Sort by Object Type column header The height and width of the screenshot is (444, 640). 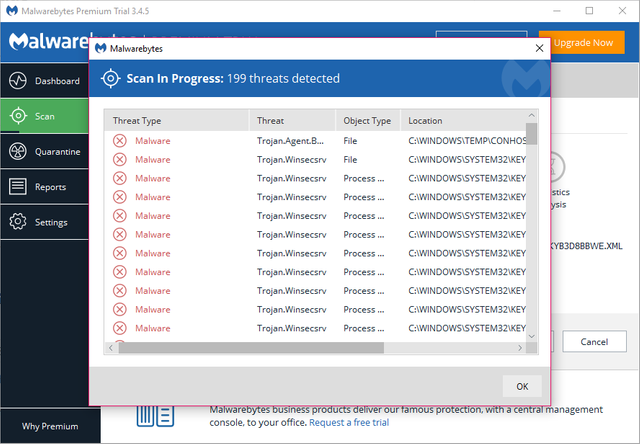(368, 121)
